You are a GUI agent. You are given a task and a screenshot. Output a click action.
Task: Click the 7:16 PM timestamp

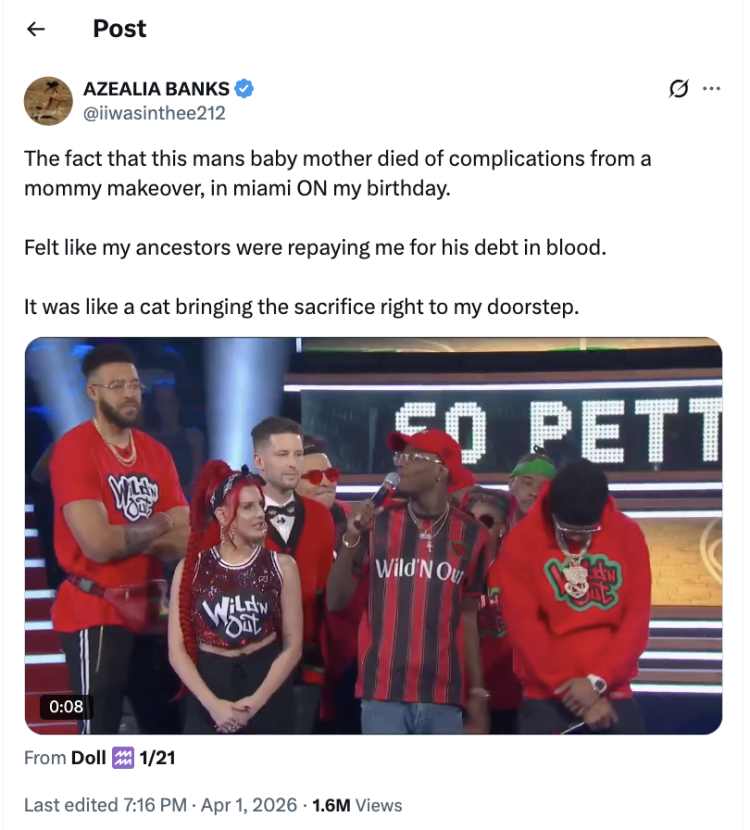[x=155, y=805]
